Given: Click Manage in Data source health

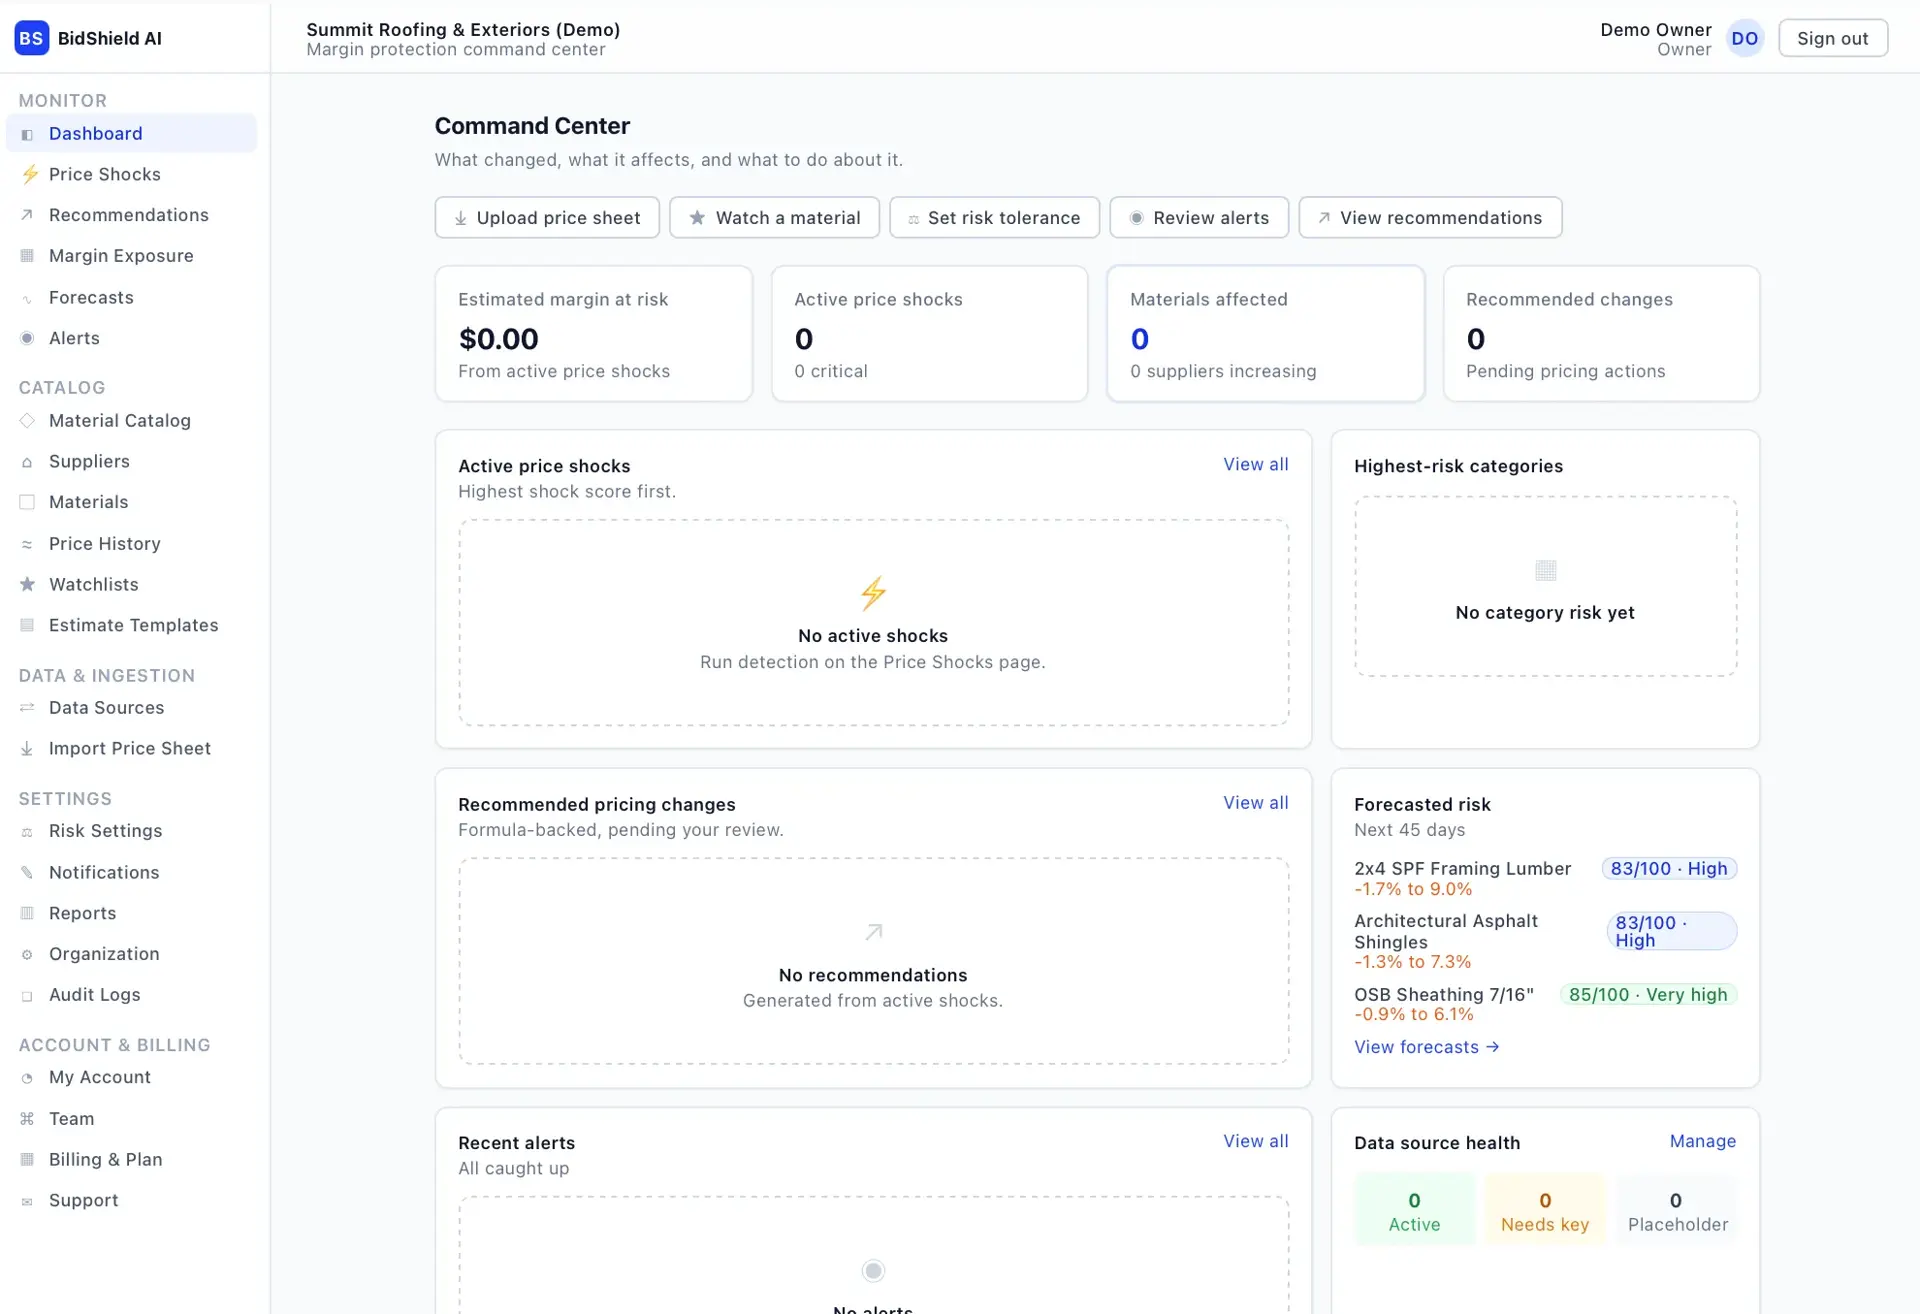Looking at the screenshot, I should pyautogui.click(x=1702, y=1141).
